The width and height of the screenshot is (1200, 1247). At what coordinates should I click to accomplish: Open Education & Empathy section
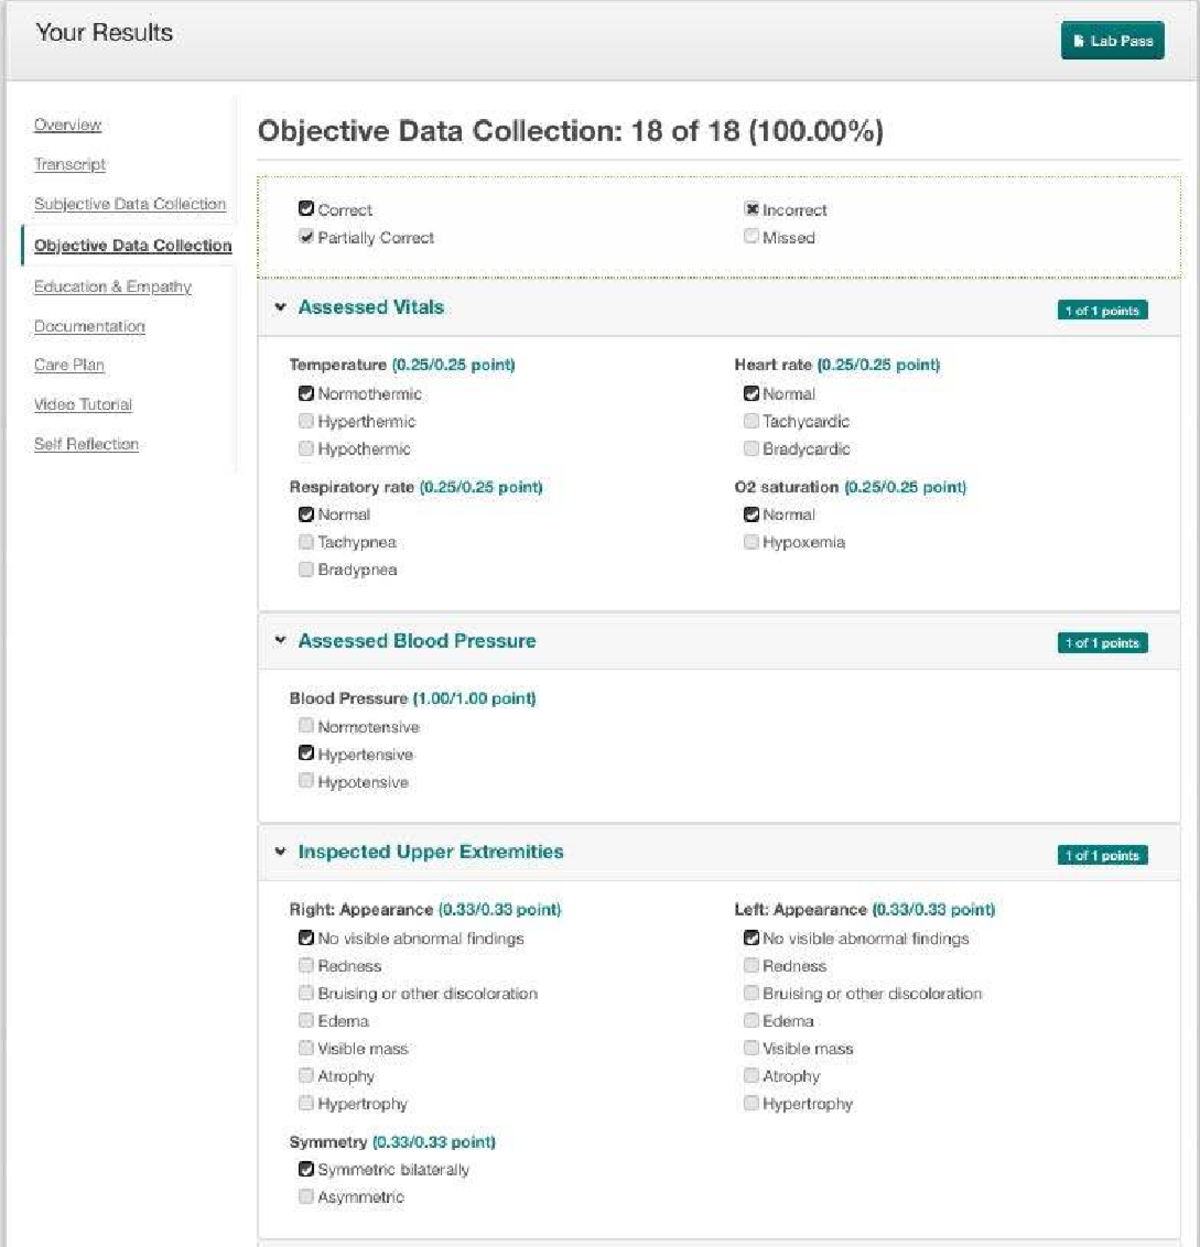pyautogui.click(x=113, y=287)
